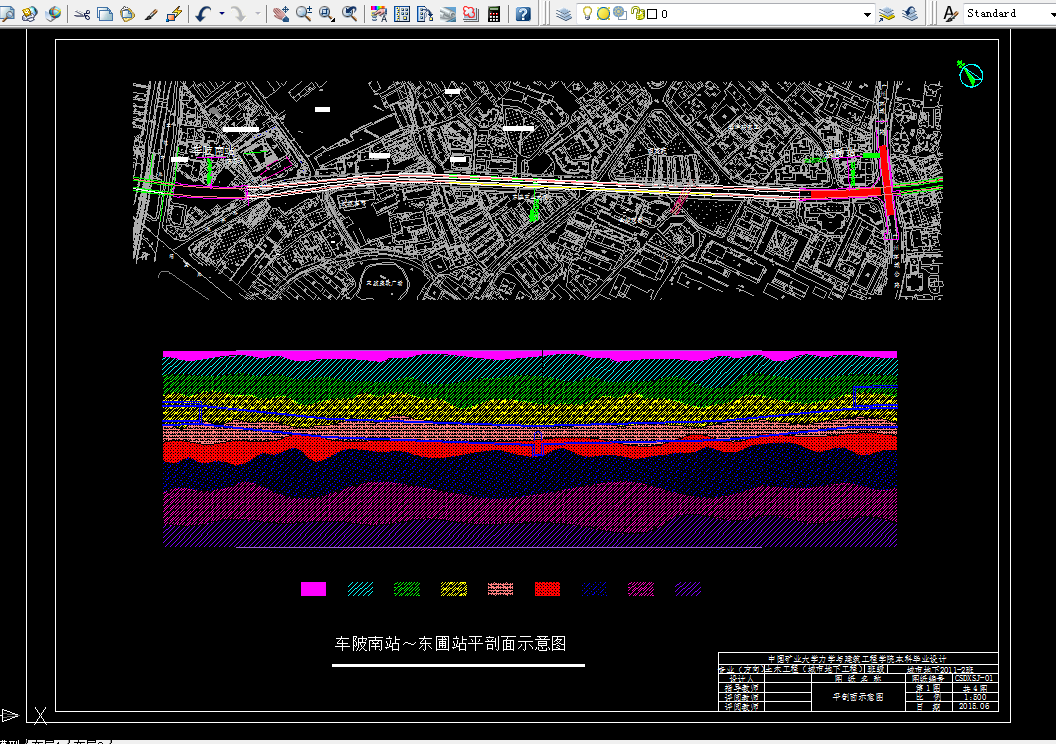
Task: Select the yellow hatched legend swatch
Action: click(x=453, y=589)
